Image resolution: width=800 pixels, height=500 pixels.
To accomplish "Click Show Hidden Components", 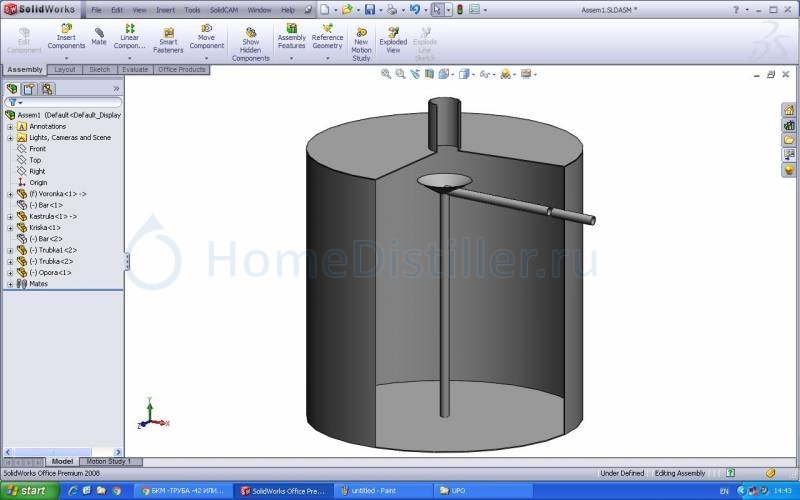I will coord(251,45).
